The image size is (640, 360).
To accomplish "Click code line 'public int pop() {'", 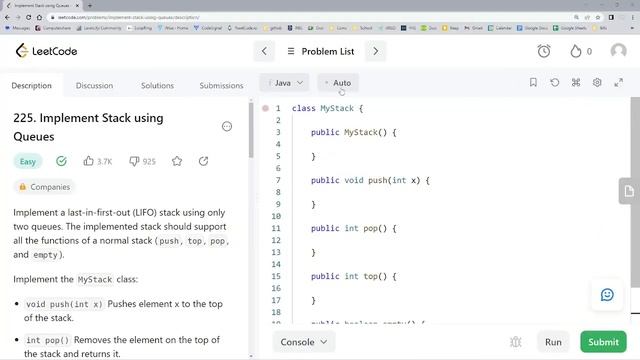I will 353,228.
